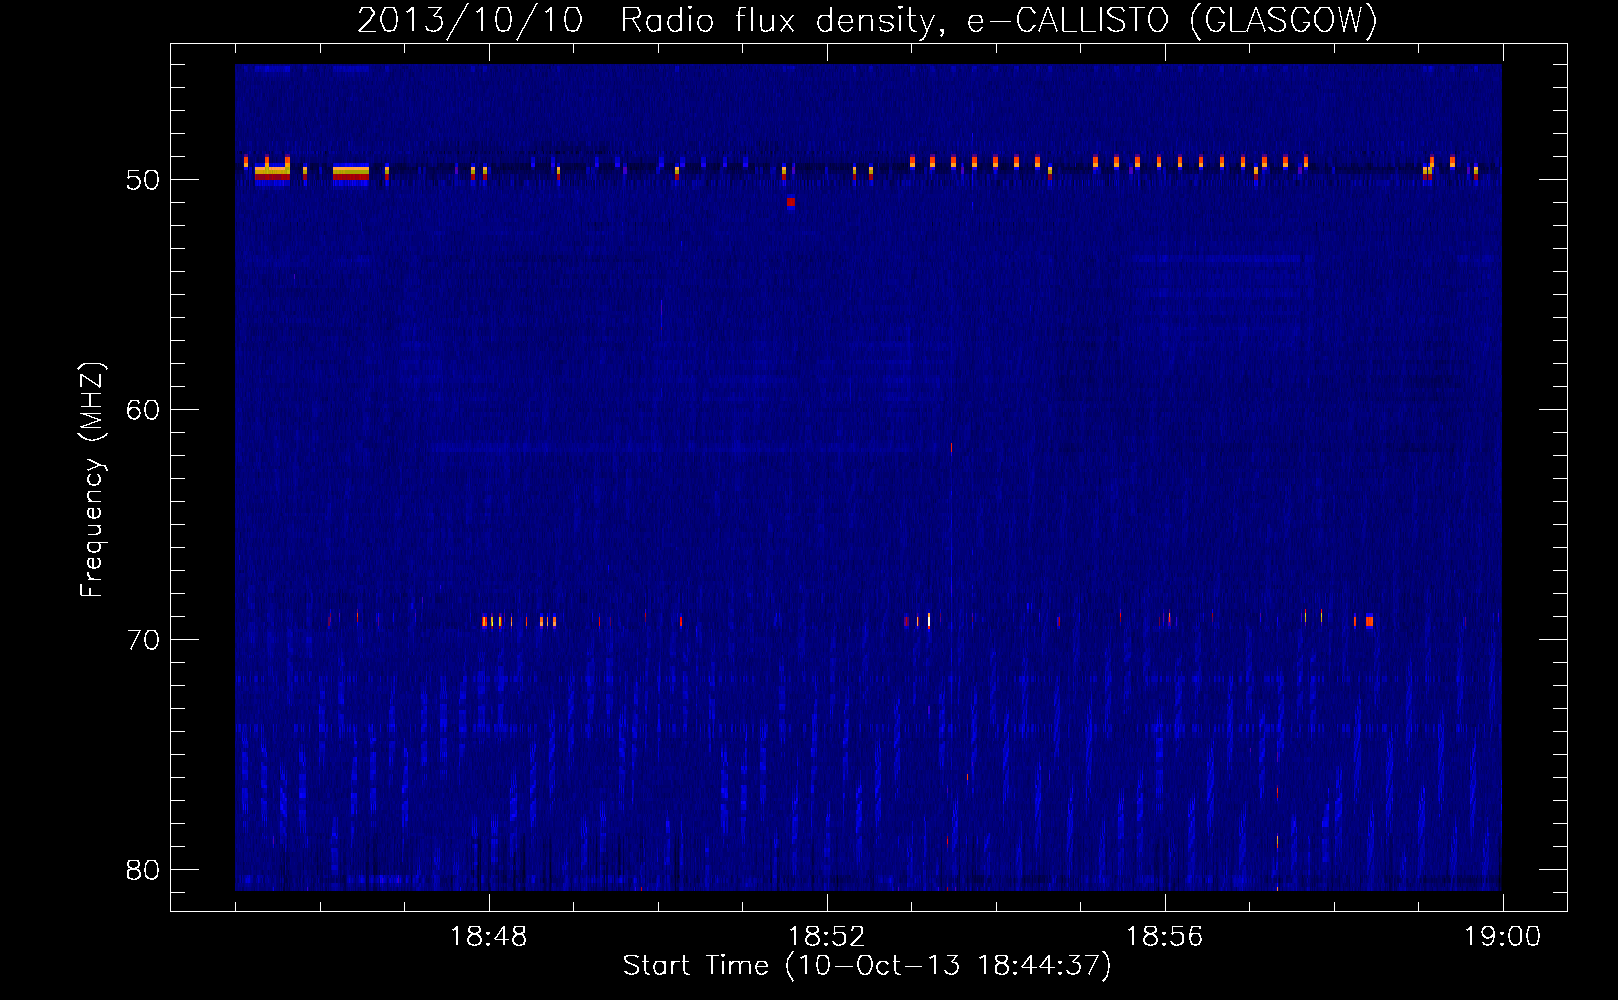Click the 19:00 time tick label
This screenshot has height=1000, width=1618.
1502,937
